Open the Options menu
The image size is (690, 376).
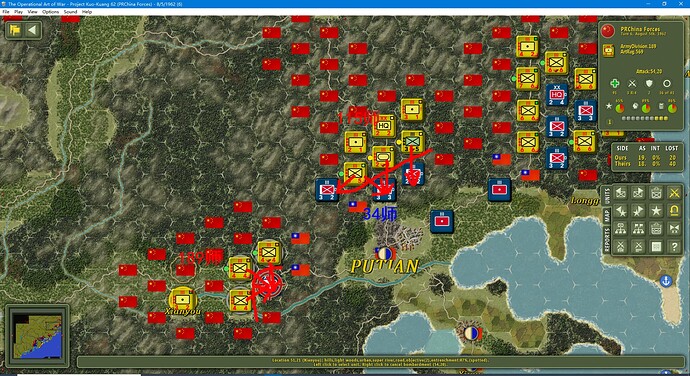point(51,12)
